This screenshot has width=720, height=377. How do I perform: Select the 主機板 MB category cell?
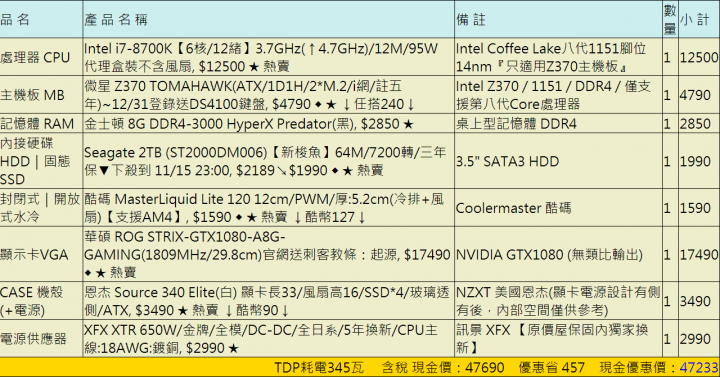pyautogui.click(x=32, y=96)
